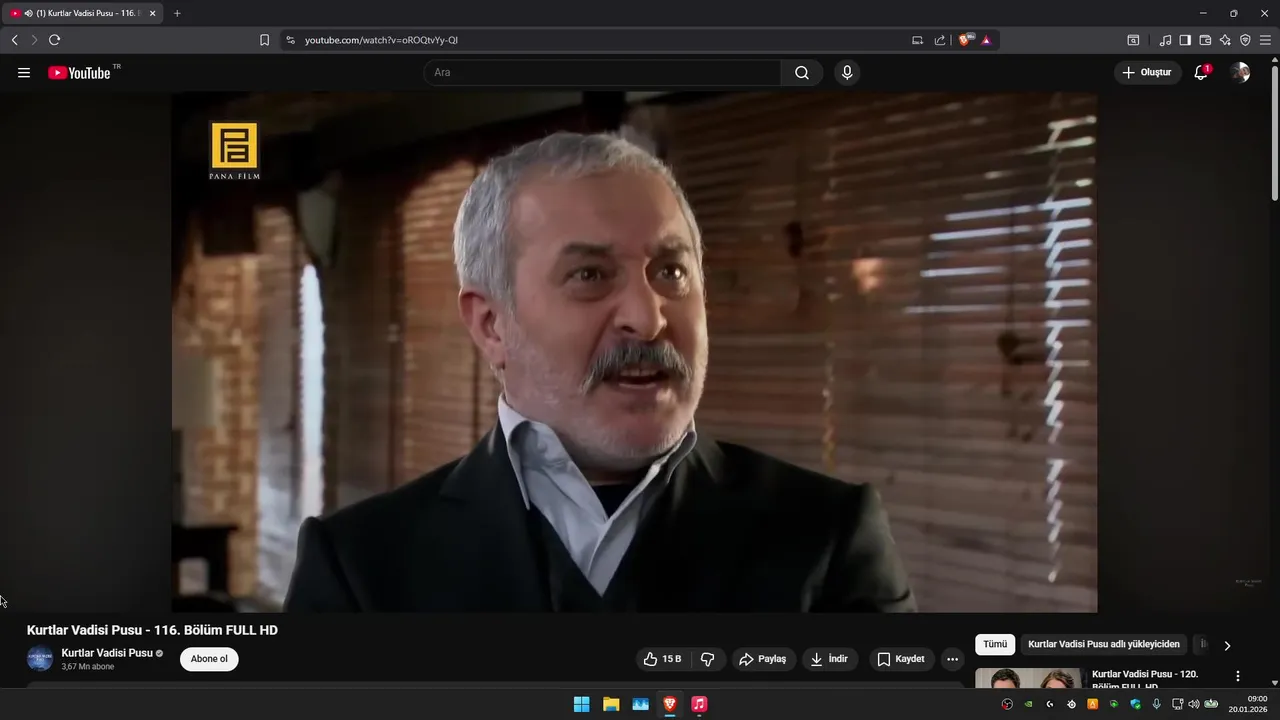
Task: Open the Music app in taskbar
Action: 699,704
